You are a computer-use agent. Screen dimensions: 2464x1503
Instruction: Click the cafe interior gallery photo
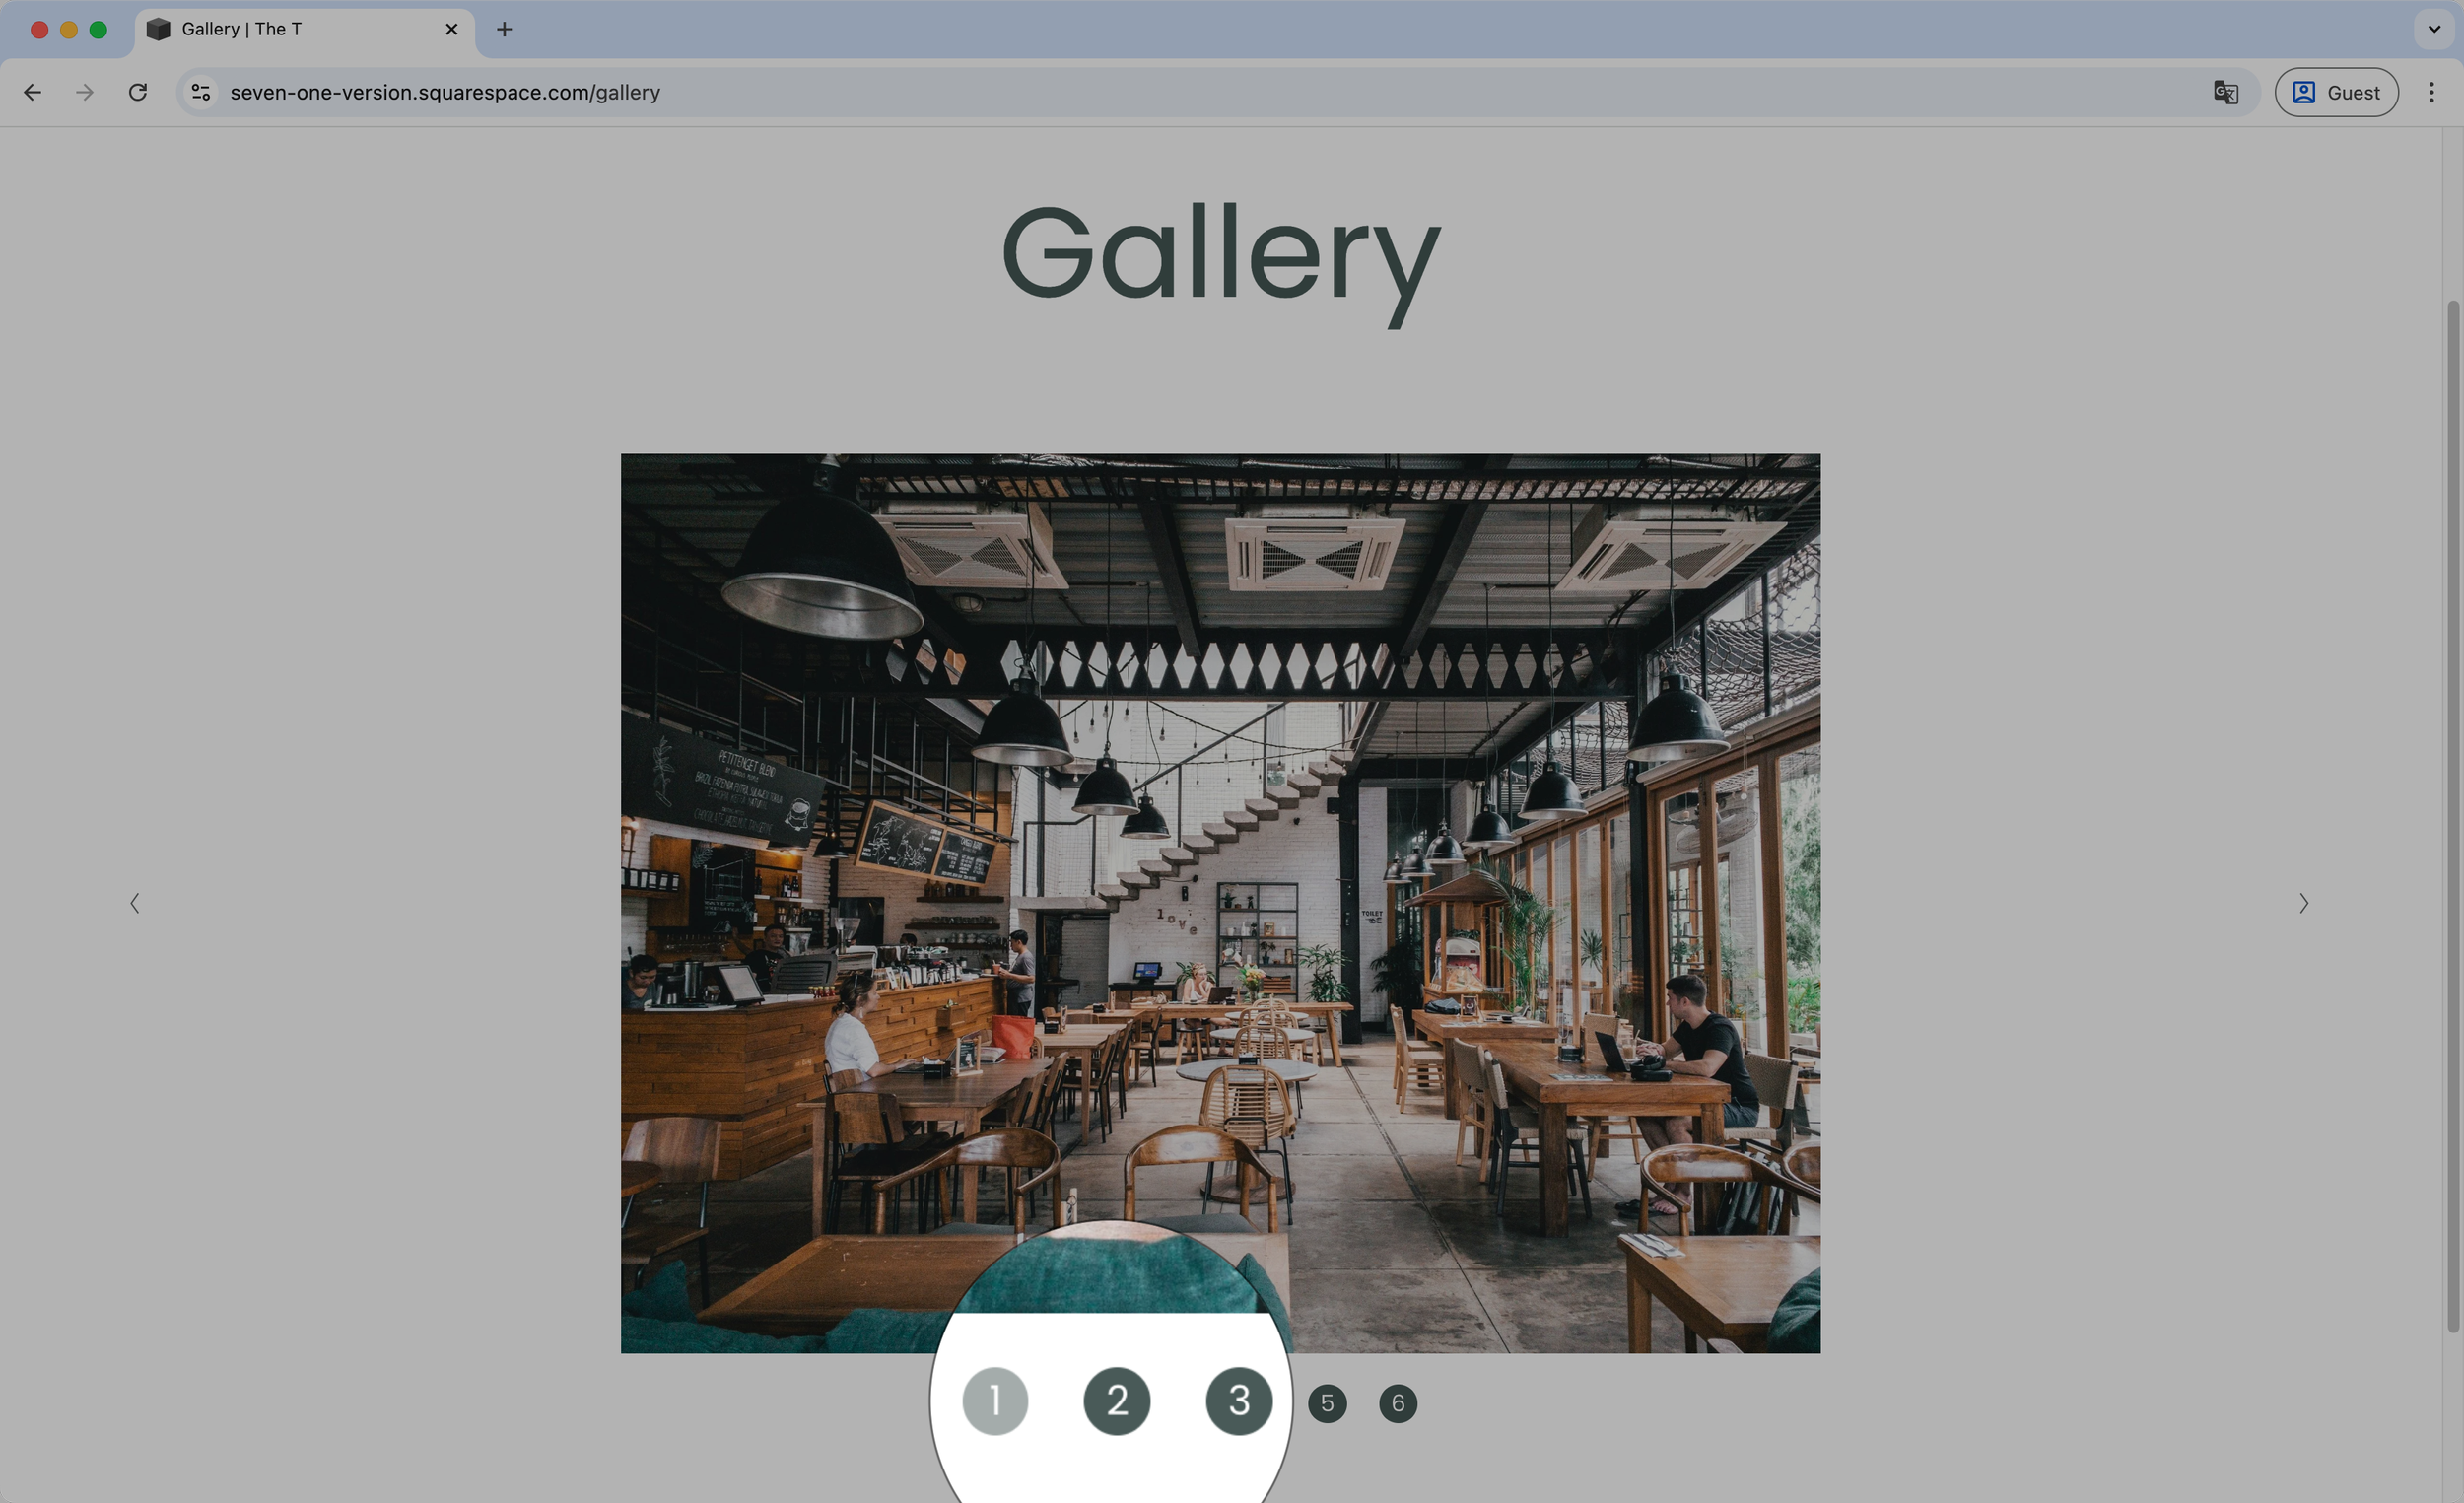coord(1220,850)
